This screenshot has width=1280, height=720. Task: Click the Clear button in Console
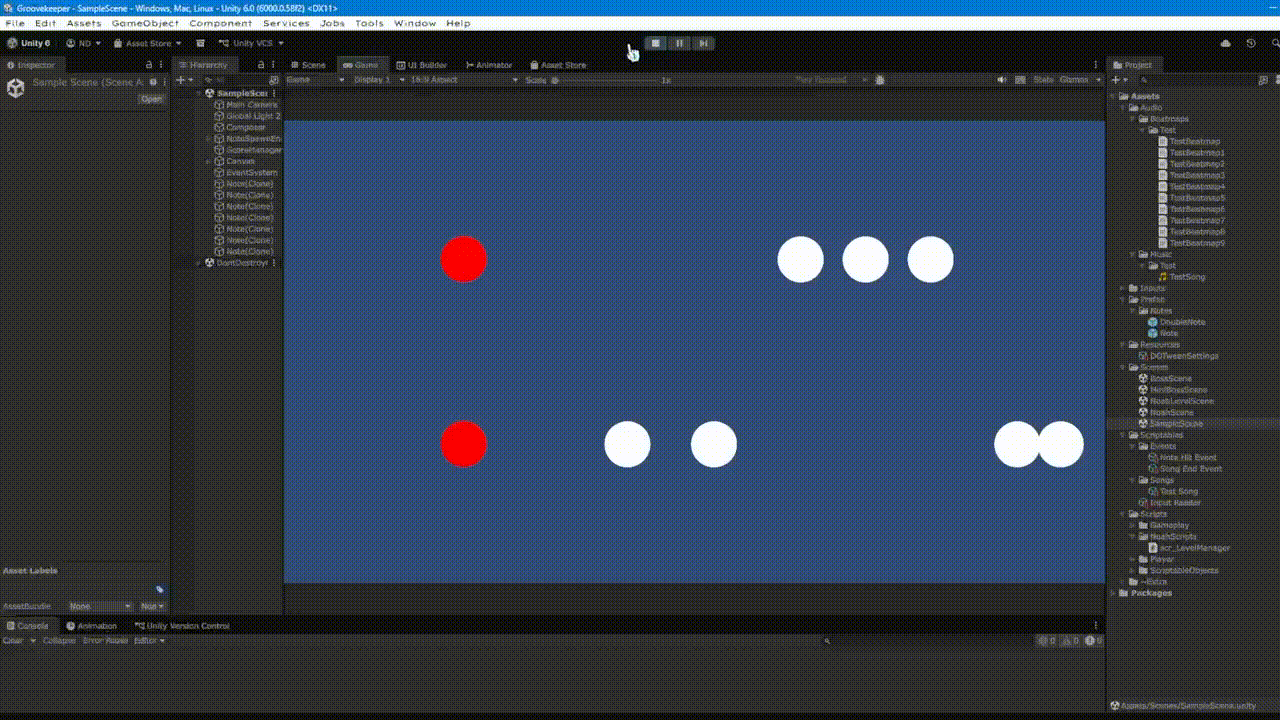coord(12,641)
